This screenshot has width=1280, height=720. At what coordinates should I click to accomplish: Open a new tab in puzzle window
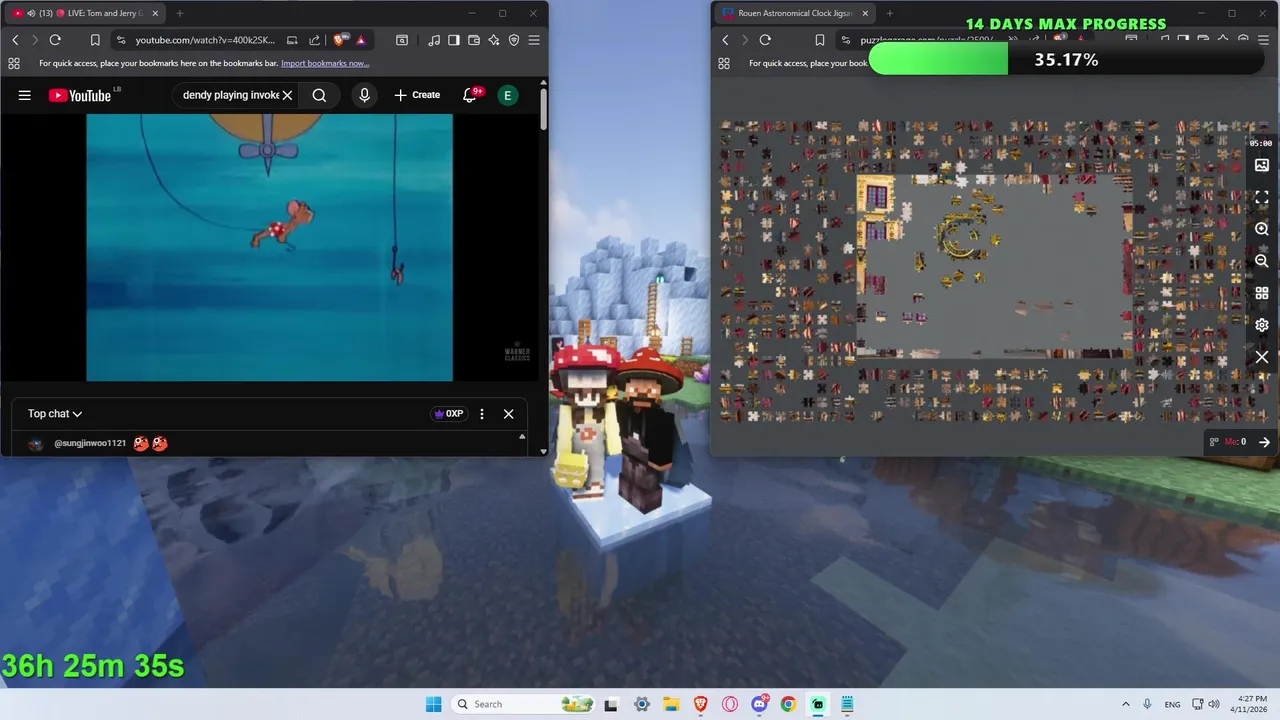890,13
